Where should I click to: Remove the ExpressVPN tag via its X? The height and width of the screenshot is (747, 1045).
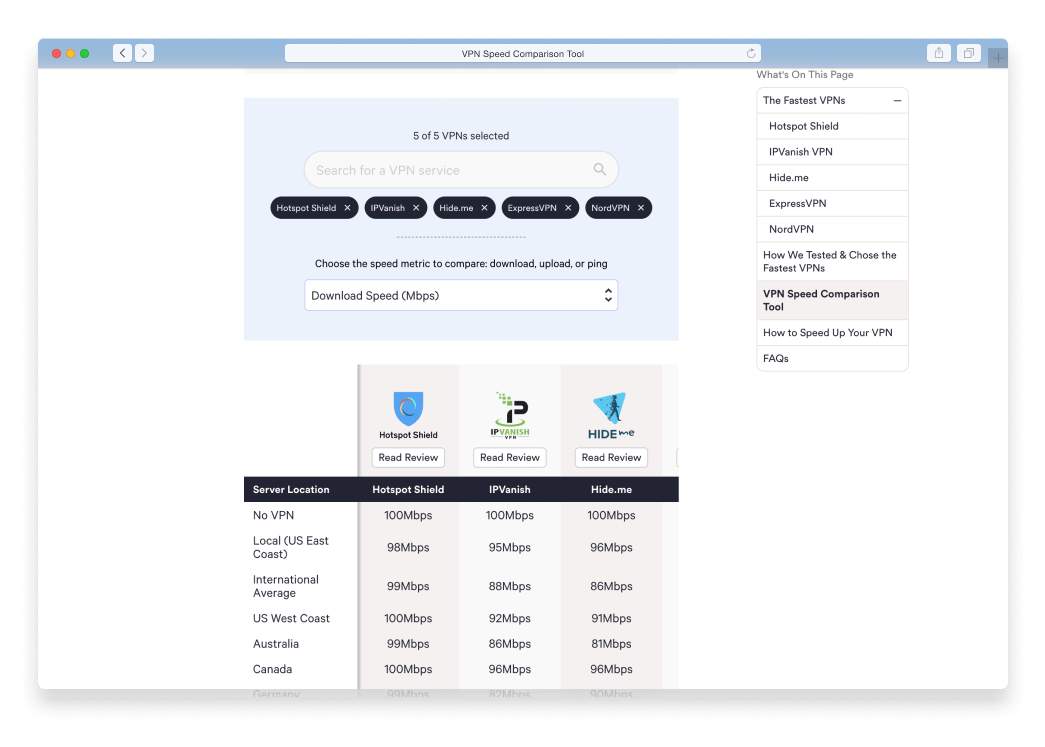[568, 208]
